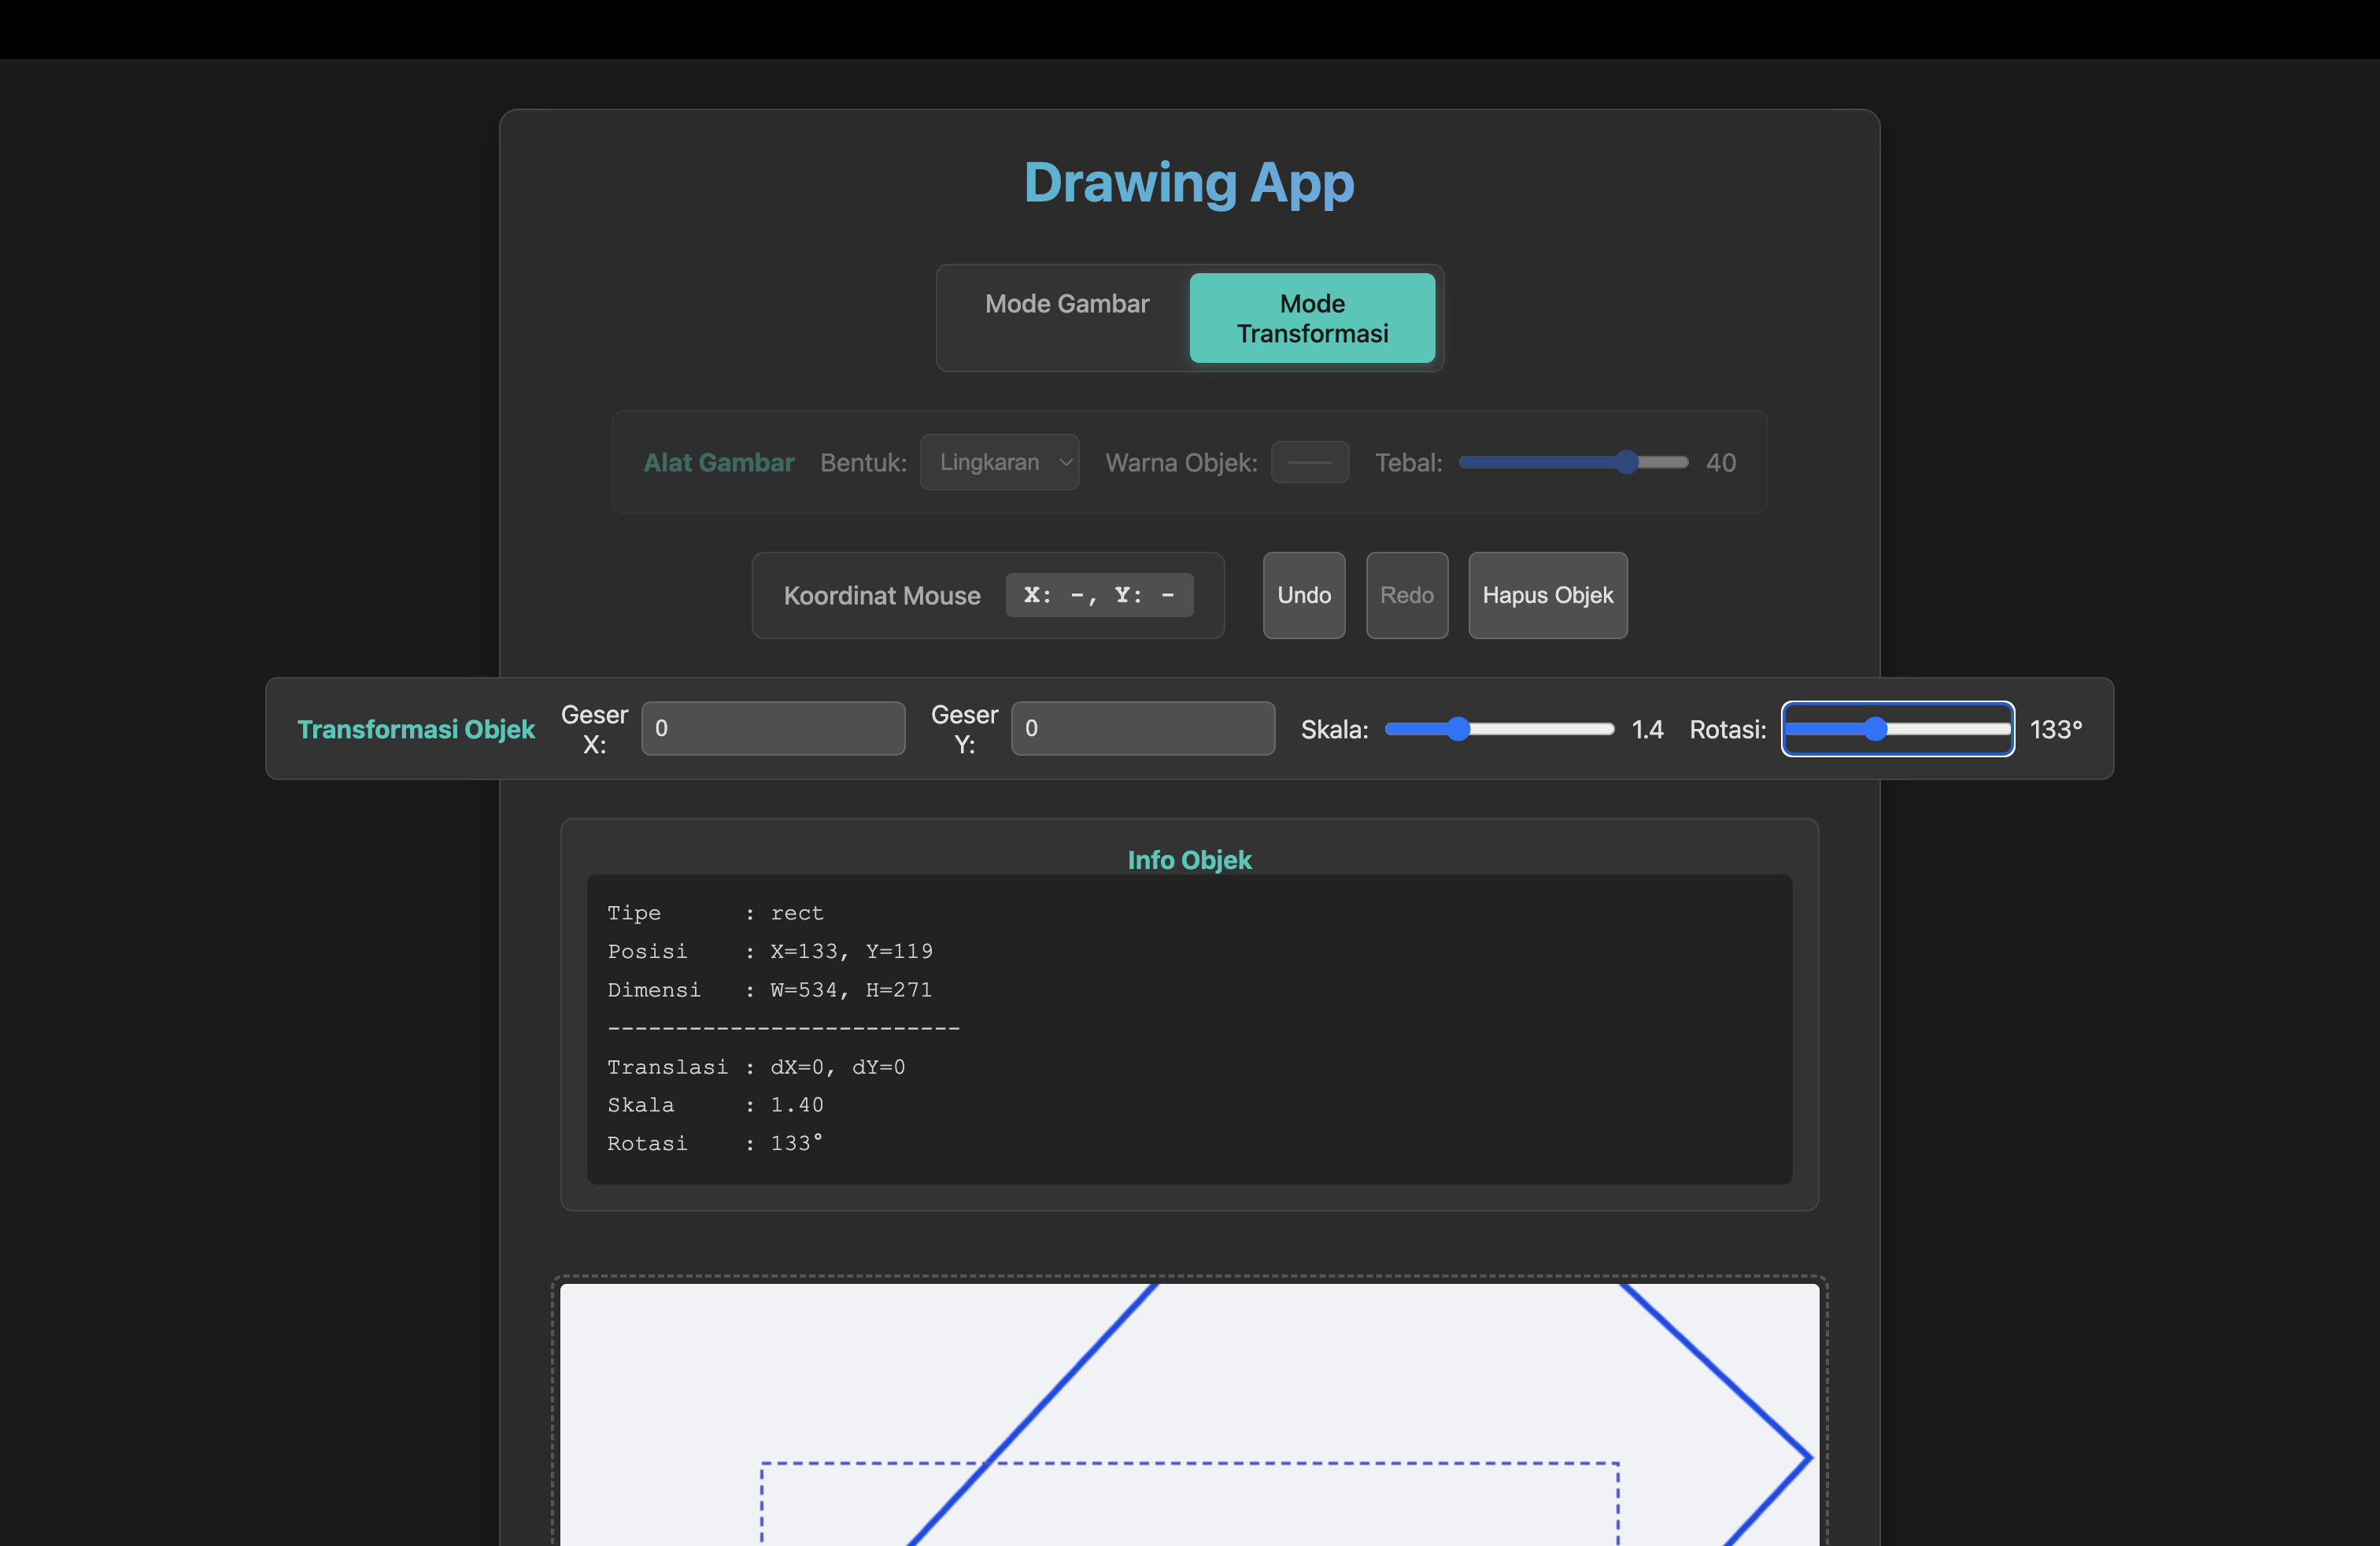This screenshot has height=1546, width=2380.
Task: Click the Info Objek heading
Action: coord(1189,860)
